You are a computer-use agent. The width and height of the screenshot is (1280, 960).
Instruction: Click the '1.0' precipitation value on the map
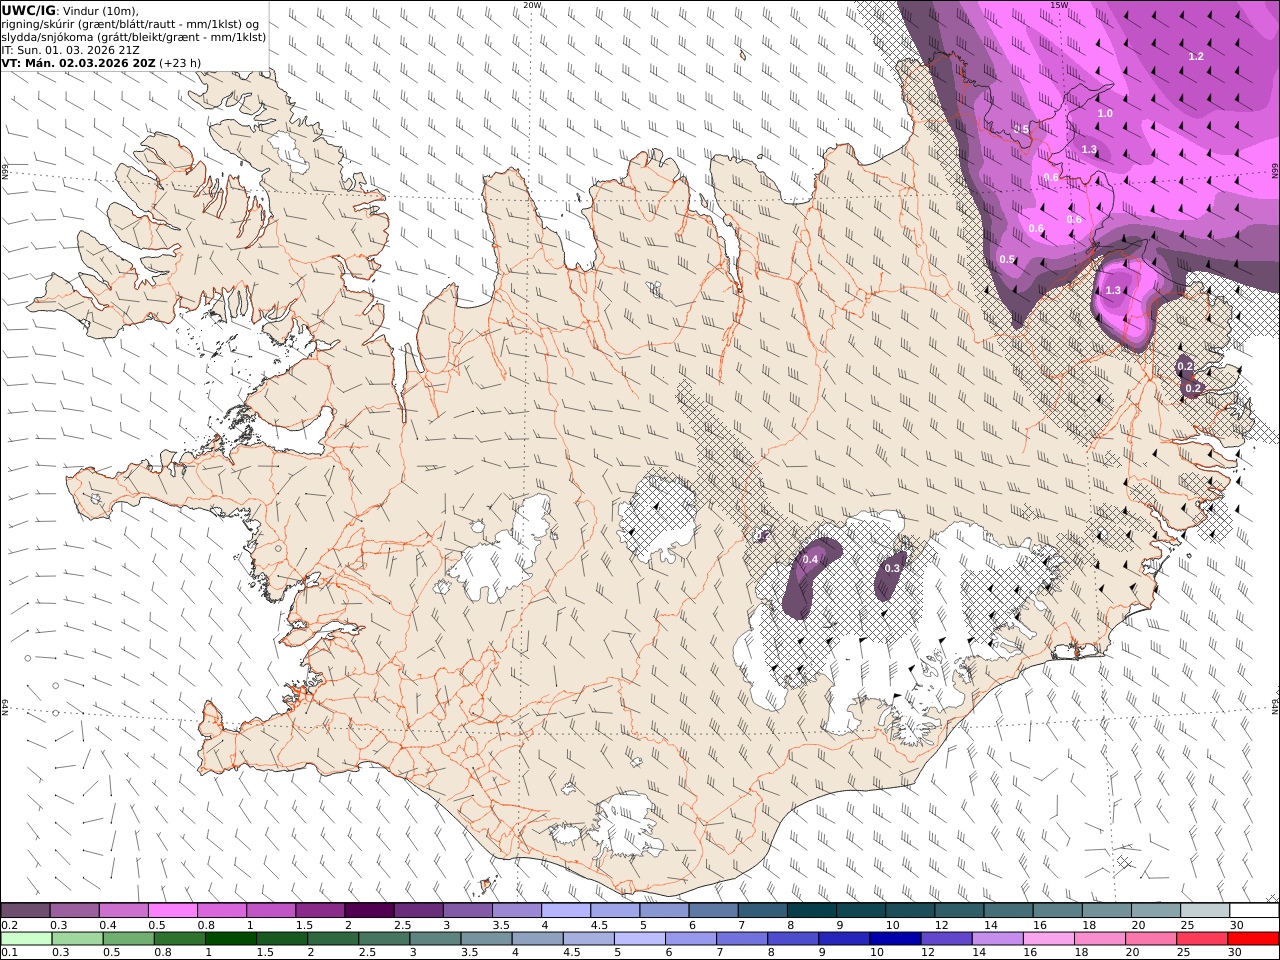coord(1105,114)
